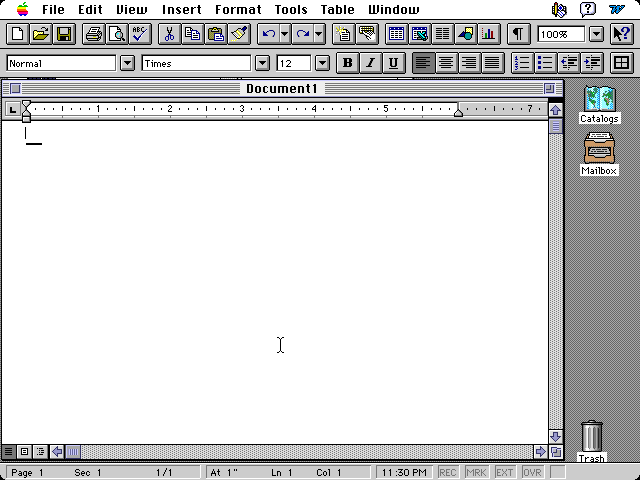Switch to Outline view button

pos(40,451)
